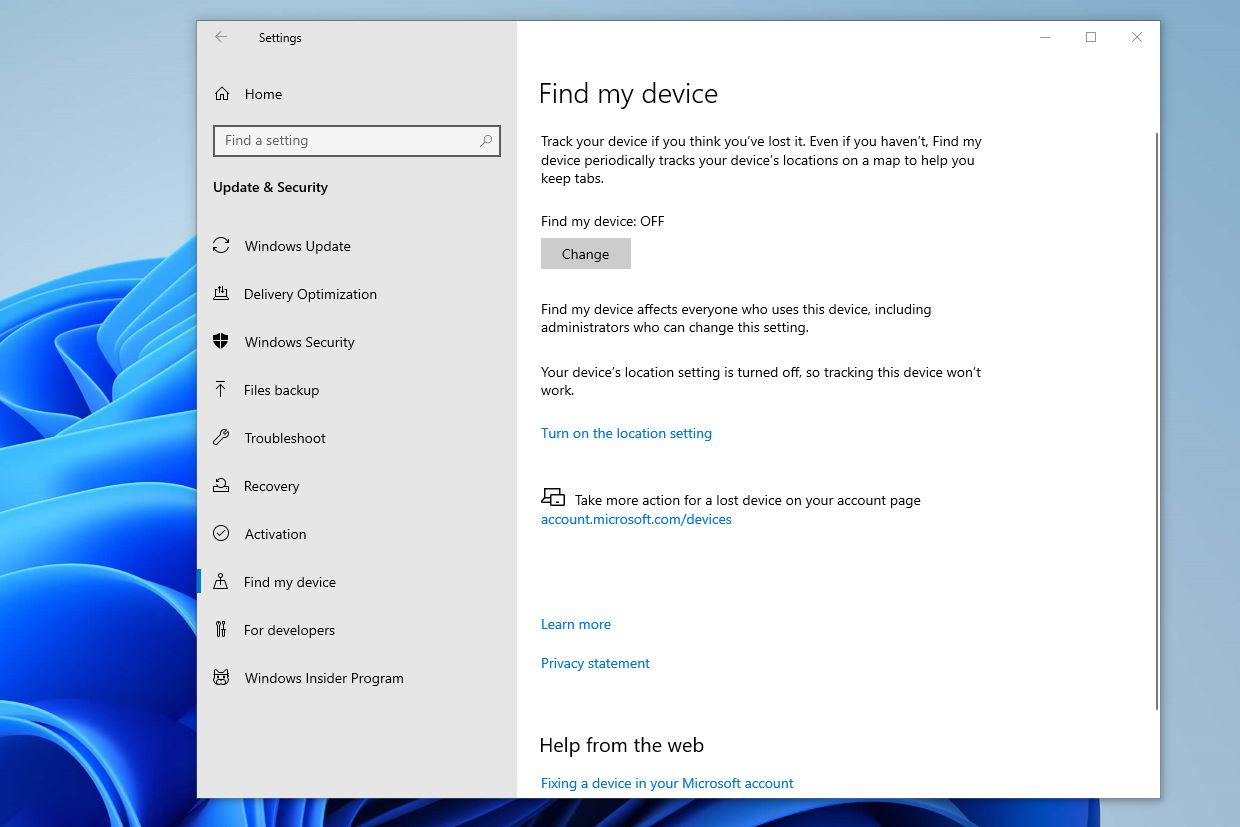The height and width of the screenshot is (827, 1240).
Task: Click the Files backup arrow icon
Action: (221, 390)
